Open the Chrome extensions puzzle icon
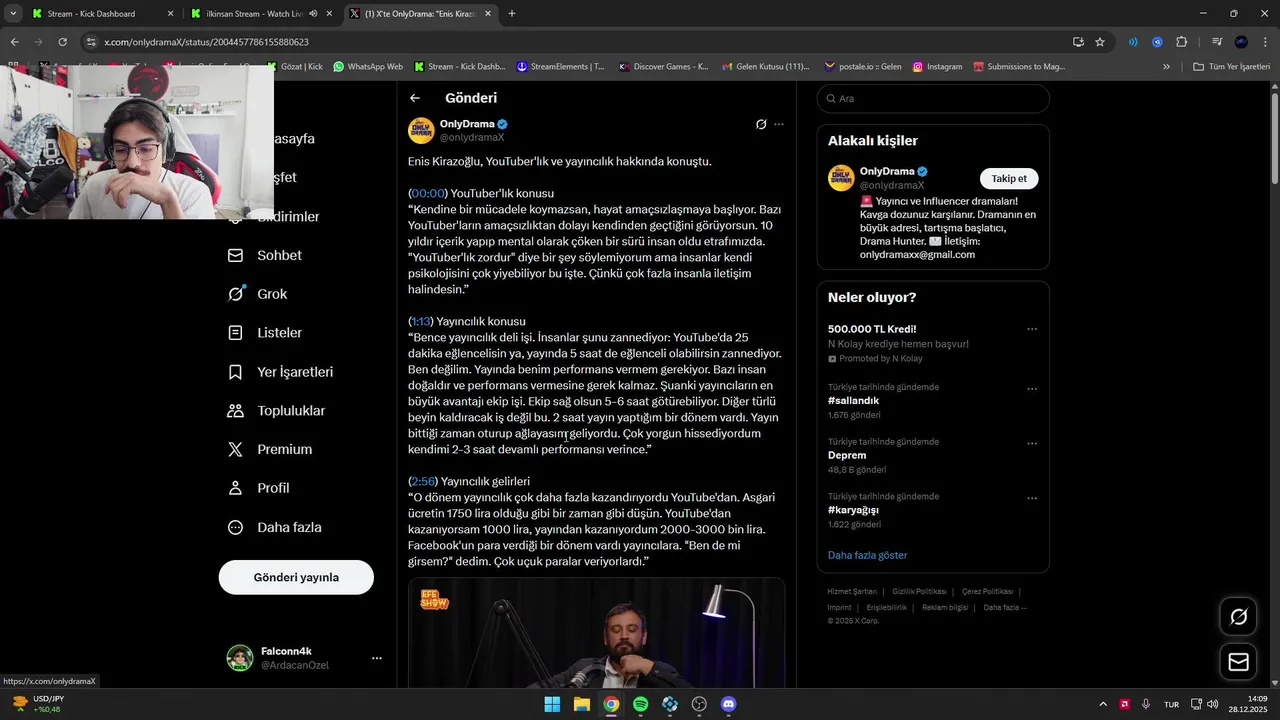Image resolution: width=1280 pixels, height=720 pixels. (x=1181, y=42)
